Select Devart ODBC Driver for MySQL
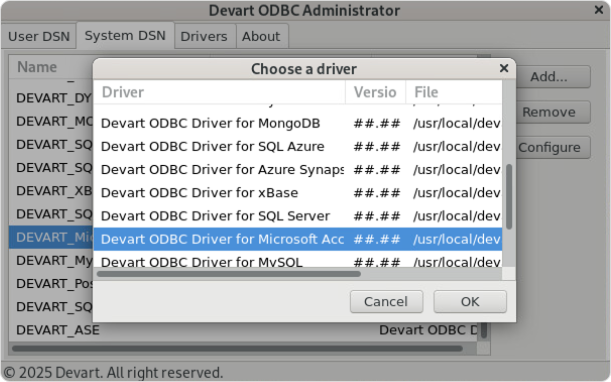This screenshot has height=382, width=611. [x=297, y=260]
